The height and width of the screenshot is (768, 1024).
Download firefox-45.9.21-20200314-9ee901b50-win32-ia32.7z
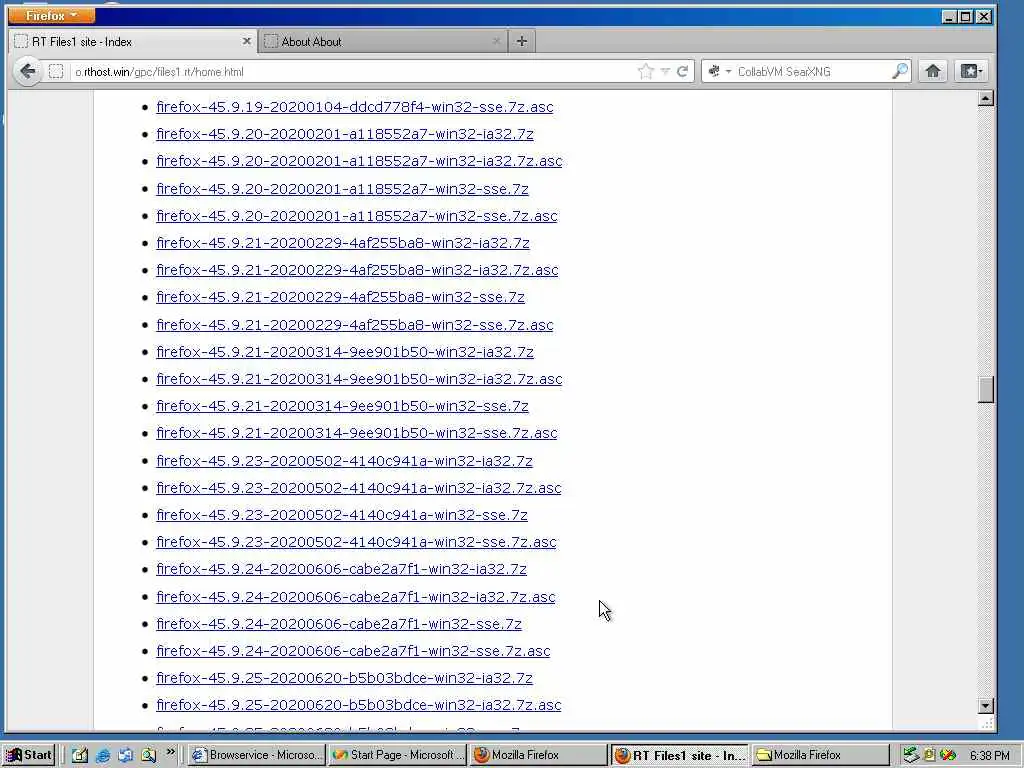(x=345, y=352)
